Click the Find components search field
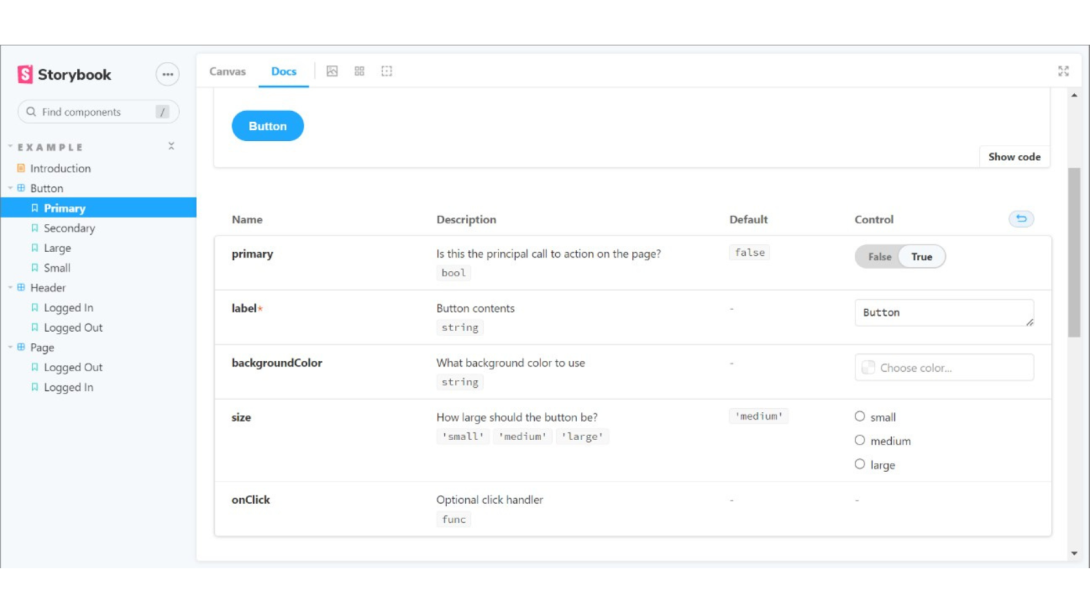The width and height of the screenshot is (1090, 613). tap(90, 112)
